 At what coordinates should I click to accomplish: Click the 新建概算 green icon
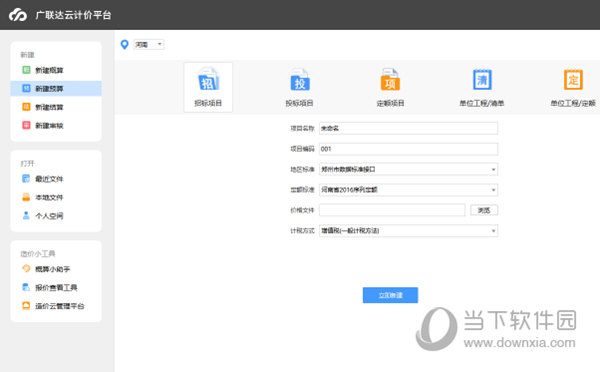(26, 70)
